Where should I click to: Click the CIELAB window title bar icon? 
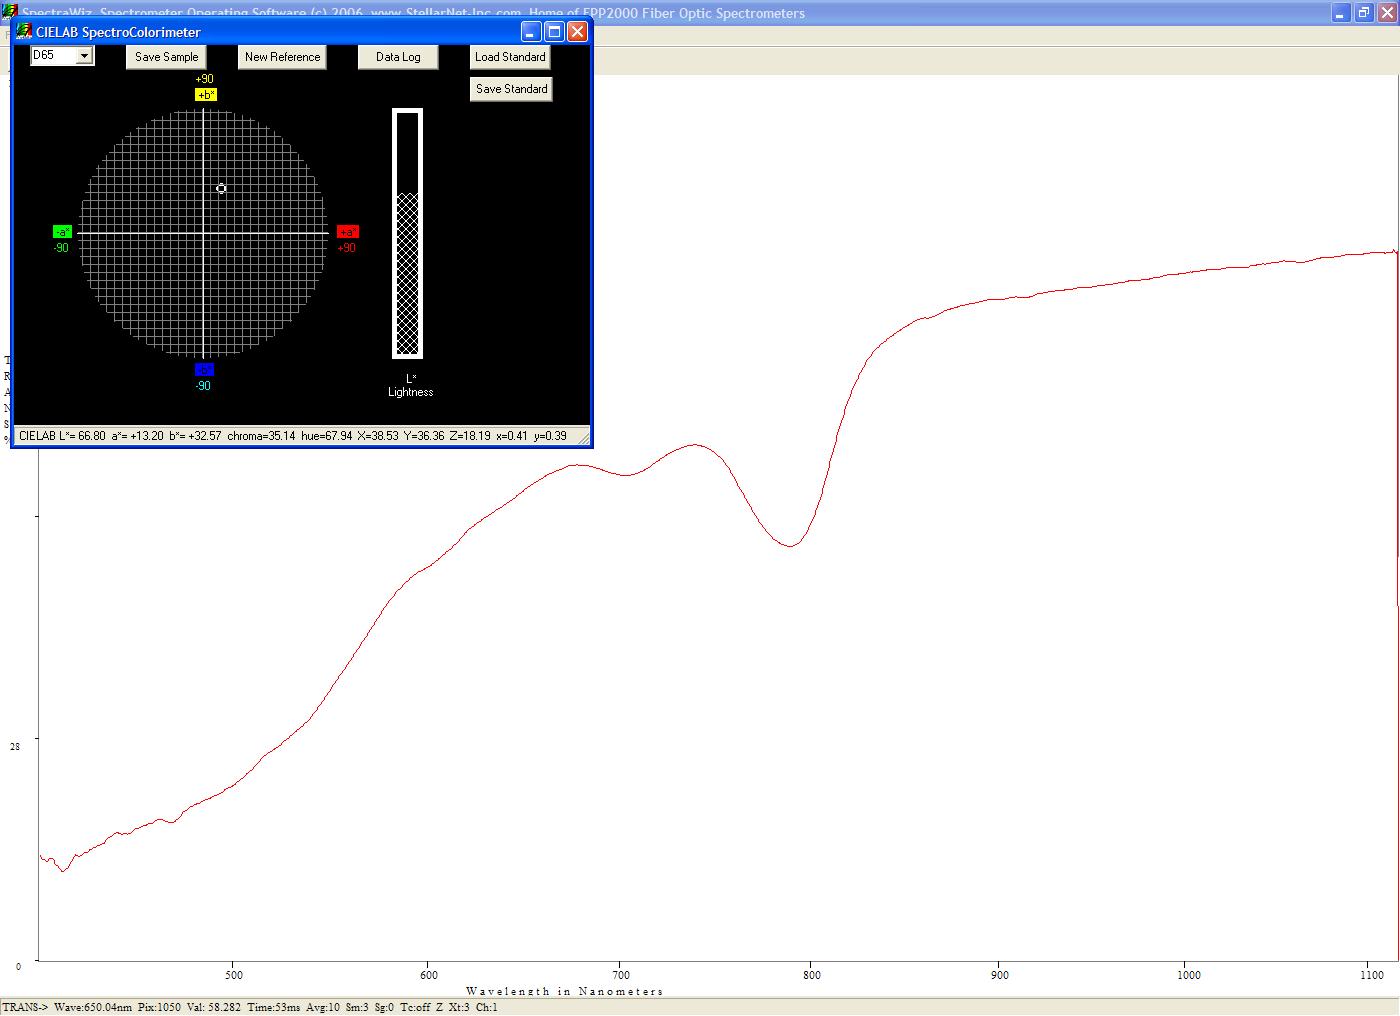click(25, 32)
